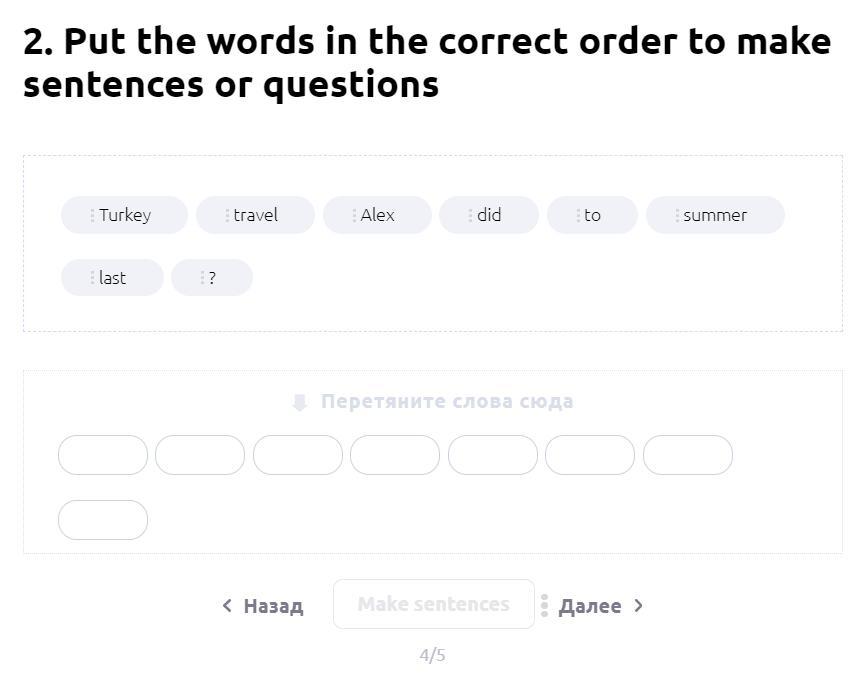Click the drag handle on the question mark chip
Screen dimensions: 852x679
pos(202,278)
